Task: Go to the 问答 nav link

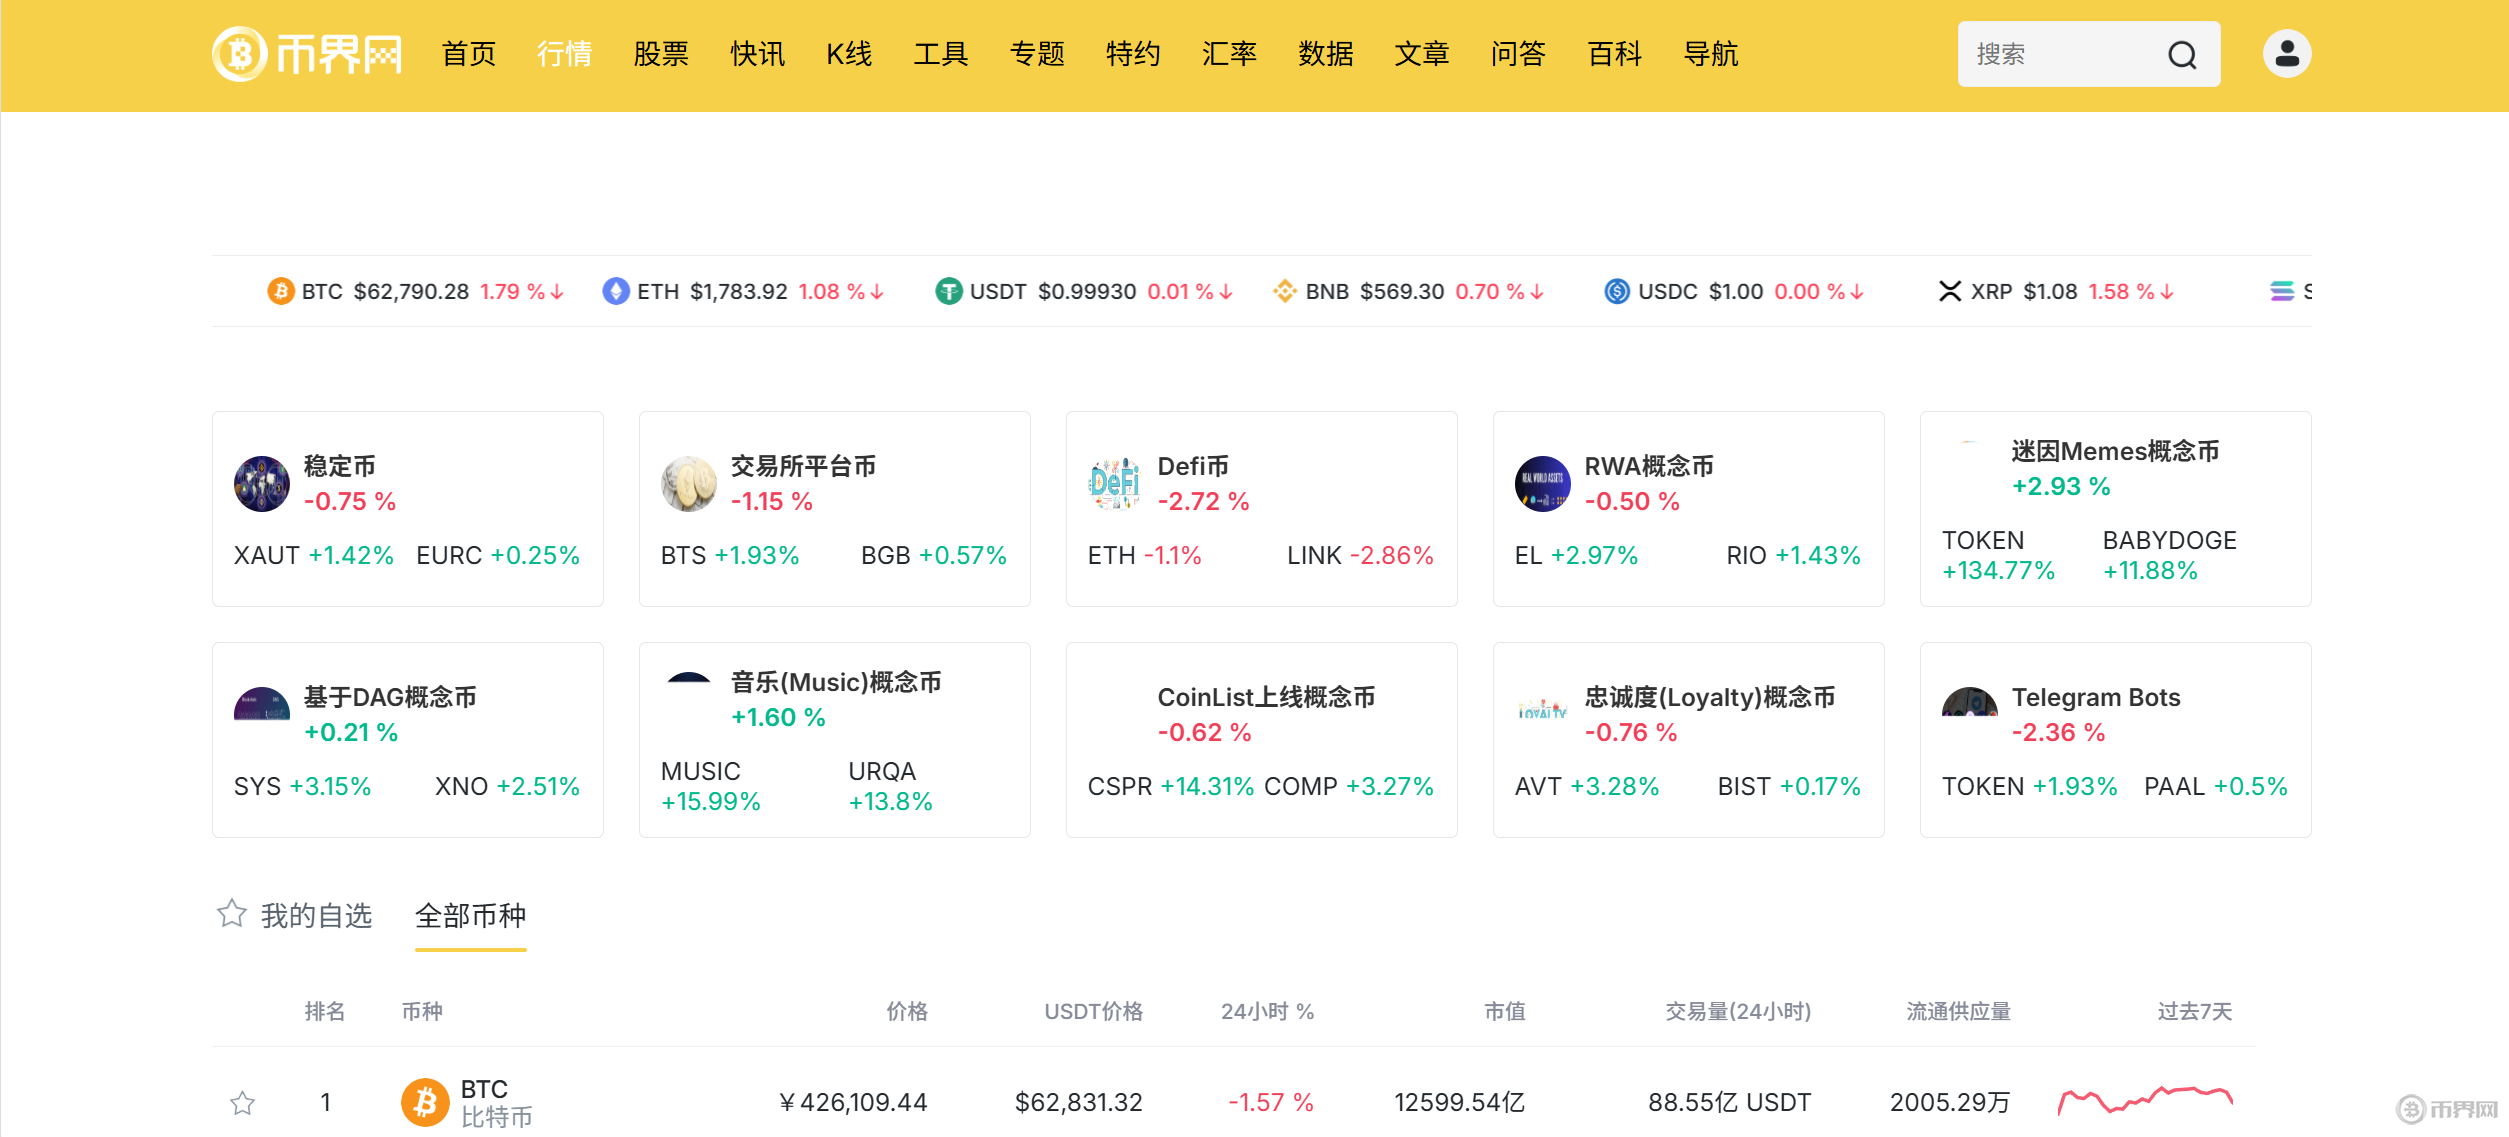Action: click(x=1518, y=54)
